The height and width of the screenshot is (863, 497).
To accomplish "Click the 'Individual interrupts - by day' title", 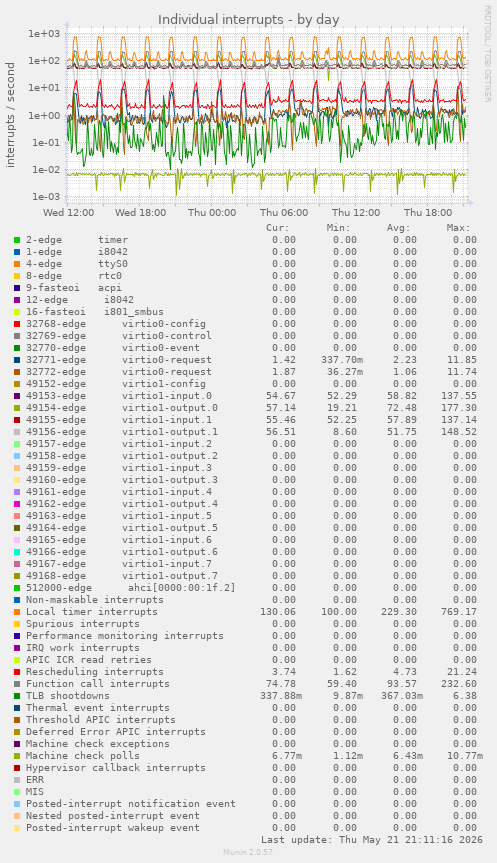I will [249, 20].
